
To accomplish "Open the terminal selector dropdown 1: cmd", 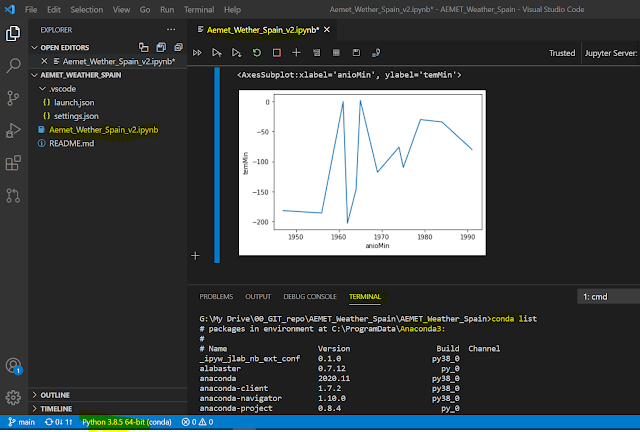I will tap(608, 297).
